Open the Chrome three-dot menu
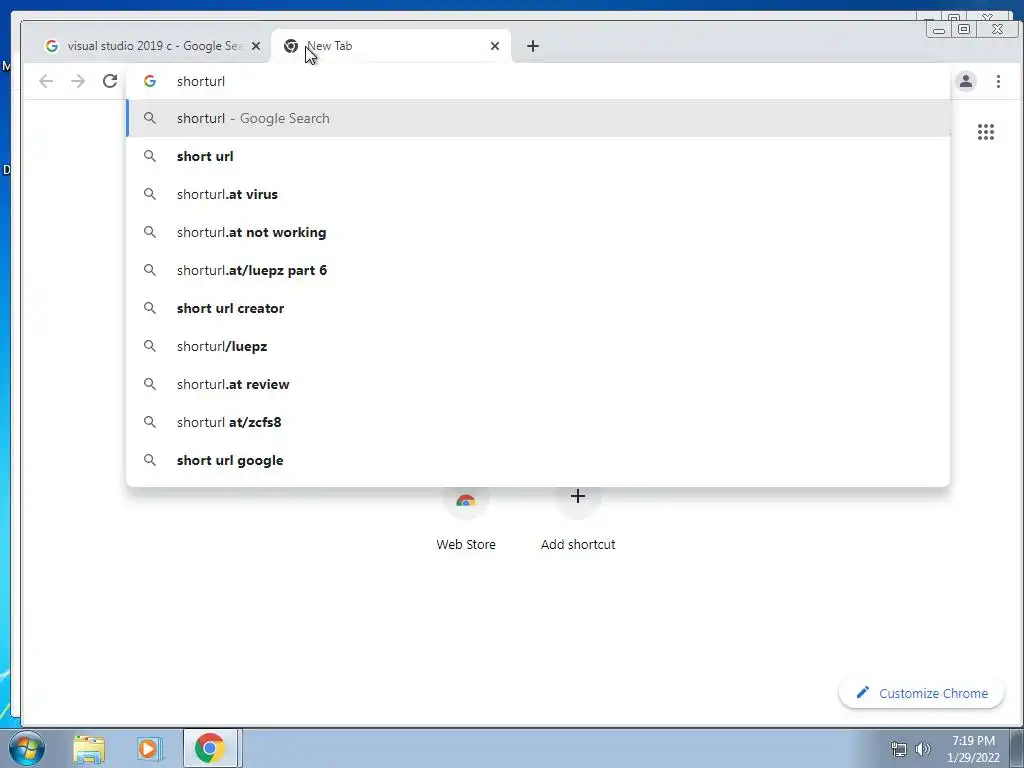1024x768 pixels. [998, 81]
